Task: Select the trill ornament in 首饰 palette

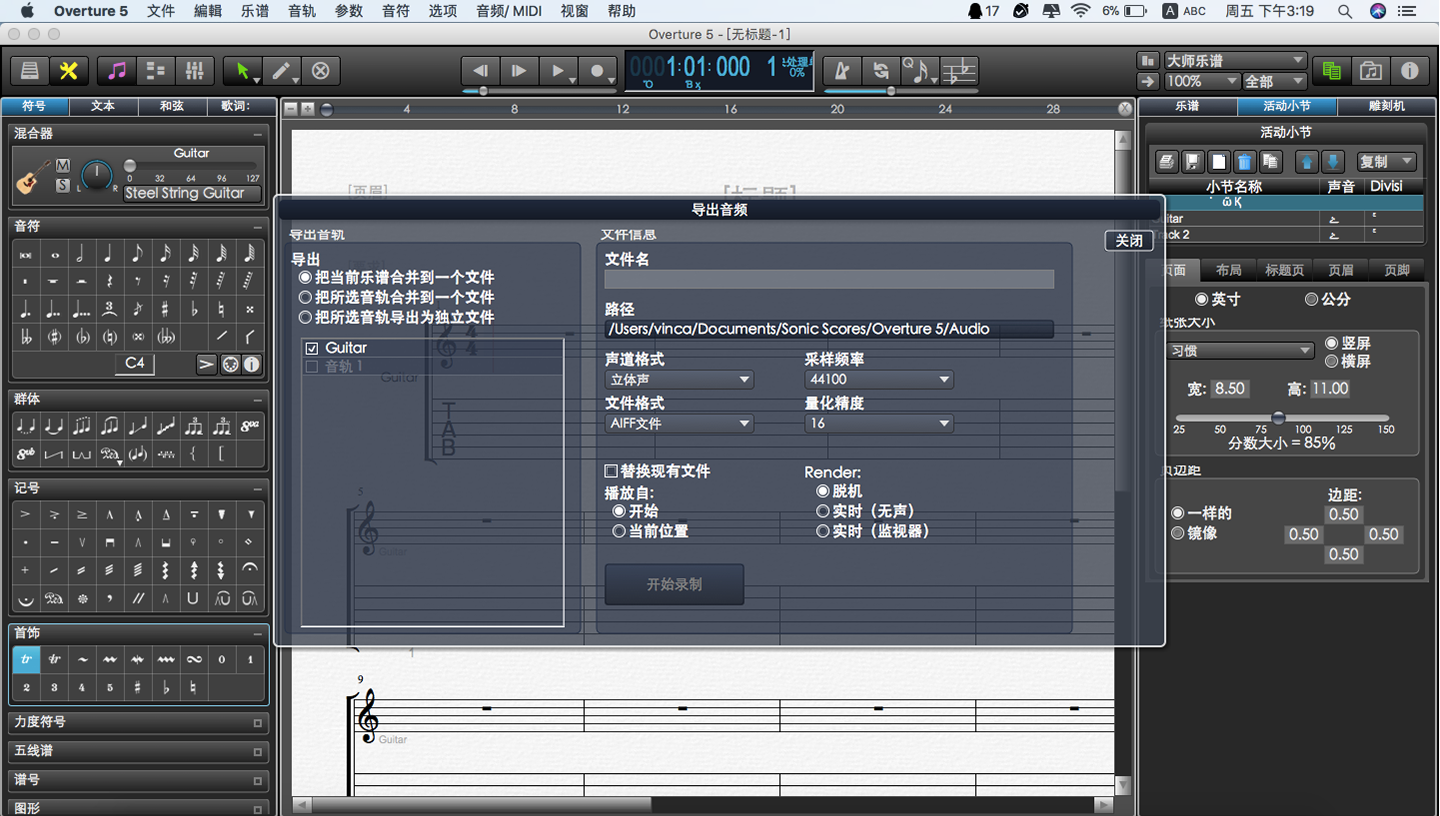Action: coord(26,659)
